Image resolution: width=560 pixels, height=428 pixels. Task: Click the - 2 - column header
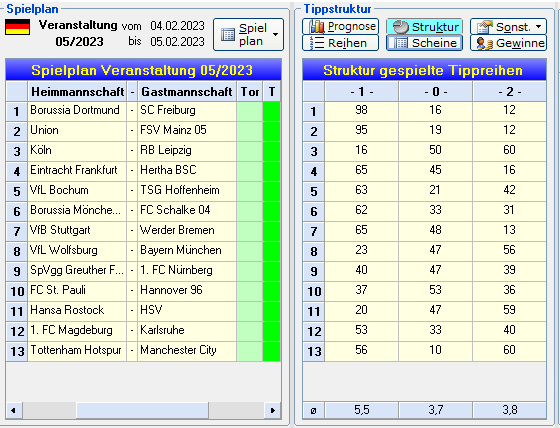(x=510, y=92)
